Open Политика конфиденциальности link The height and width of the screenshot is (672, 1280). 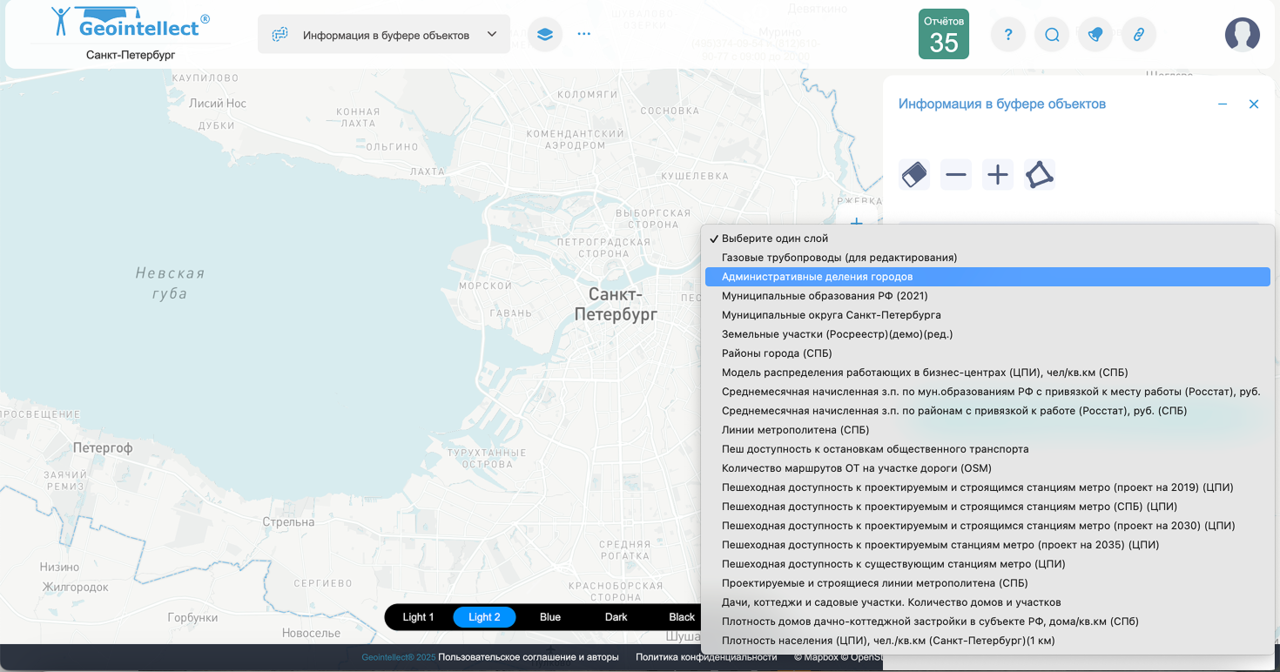point(706,657)
